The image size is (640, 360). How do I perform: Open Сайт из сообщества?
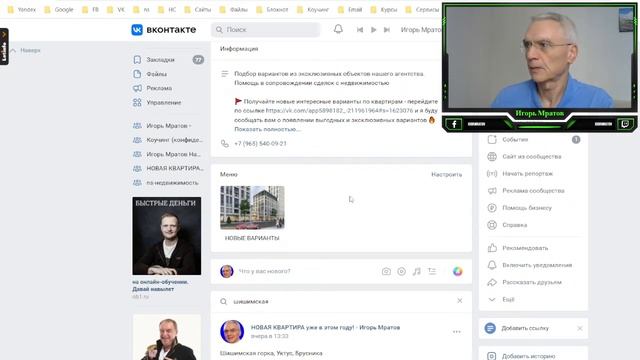point(533,157)
